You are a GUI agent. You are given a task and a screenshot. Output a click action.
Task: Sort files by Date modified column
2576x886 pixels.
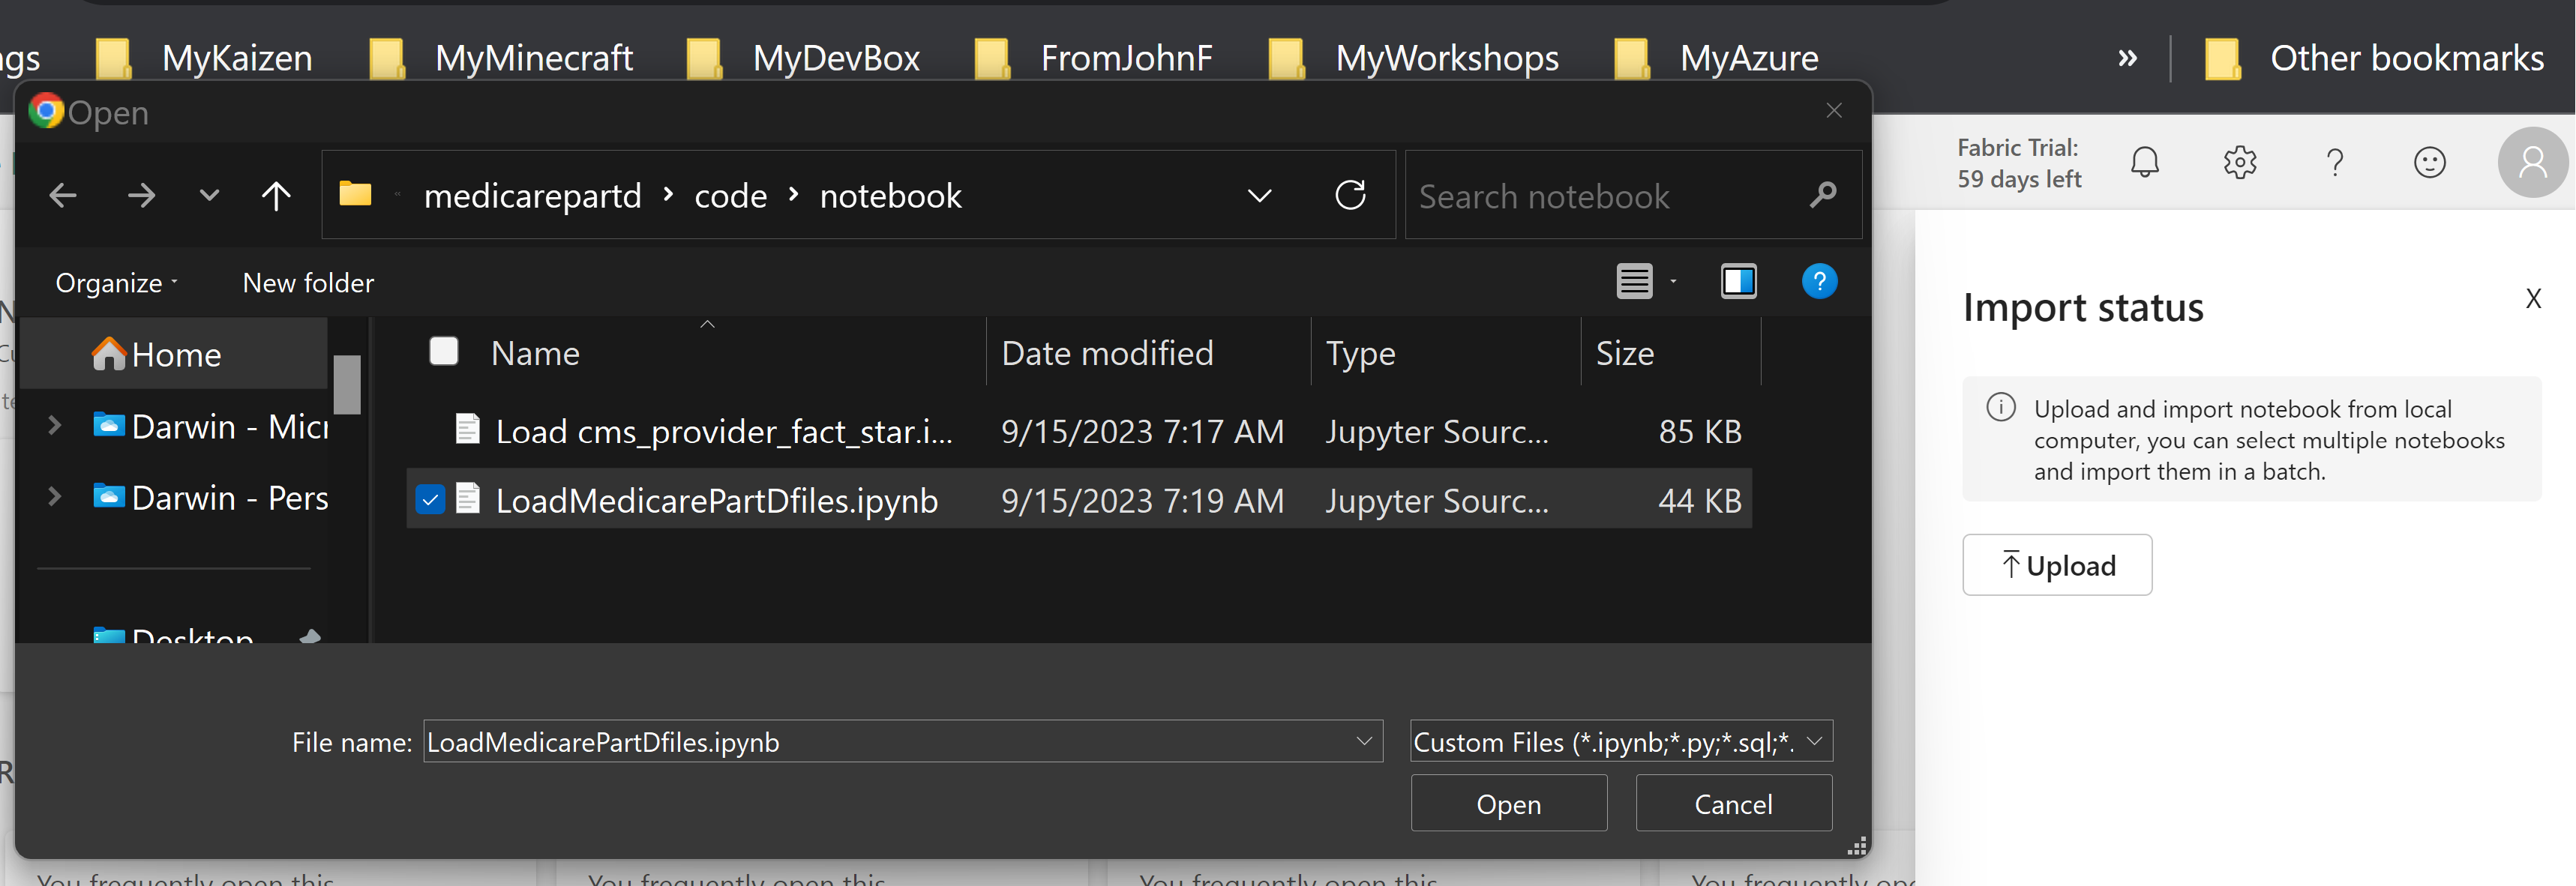pos(1107,353)
